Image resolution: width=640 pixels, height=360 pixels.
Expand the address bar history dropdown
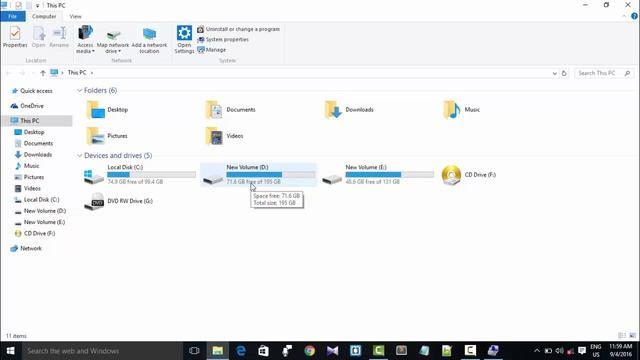click(x=554, y=73)
